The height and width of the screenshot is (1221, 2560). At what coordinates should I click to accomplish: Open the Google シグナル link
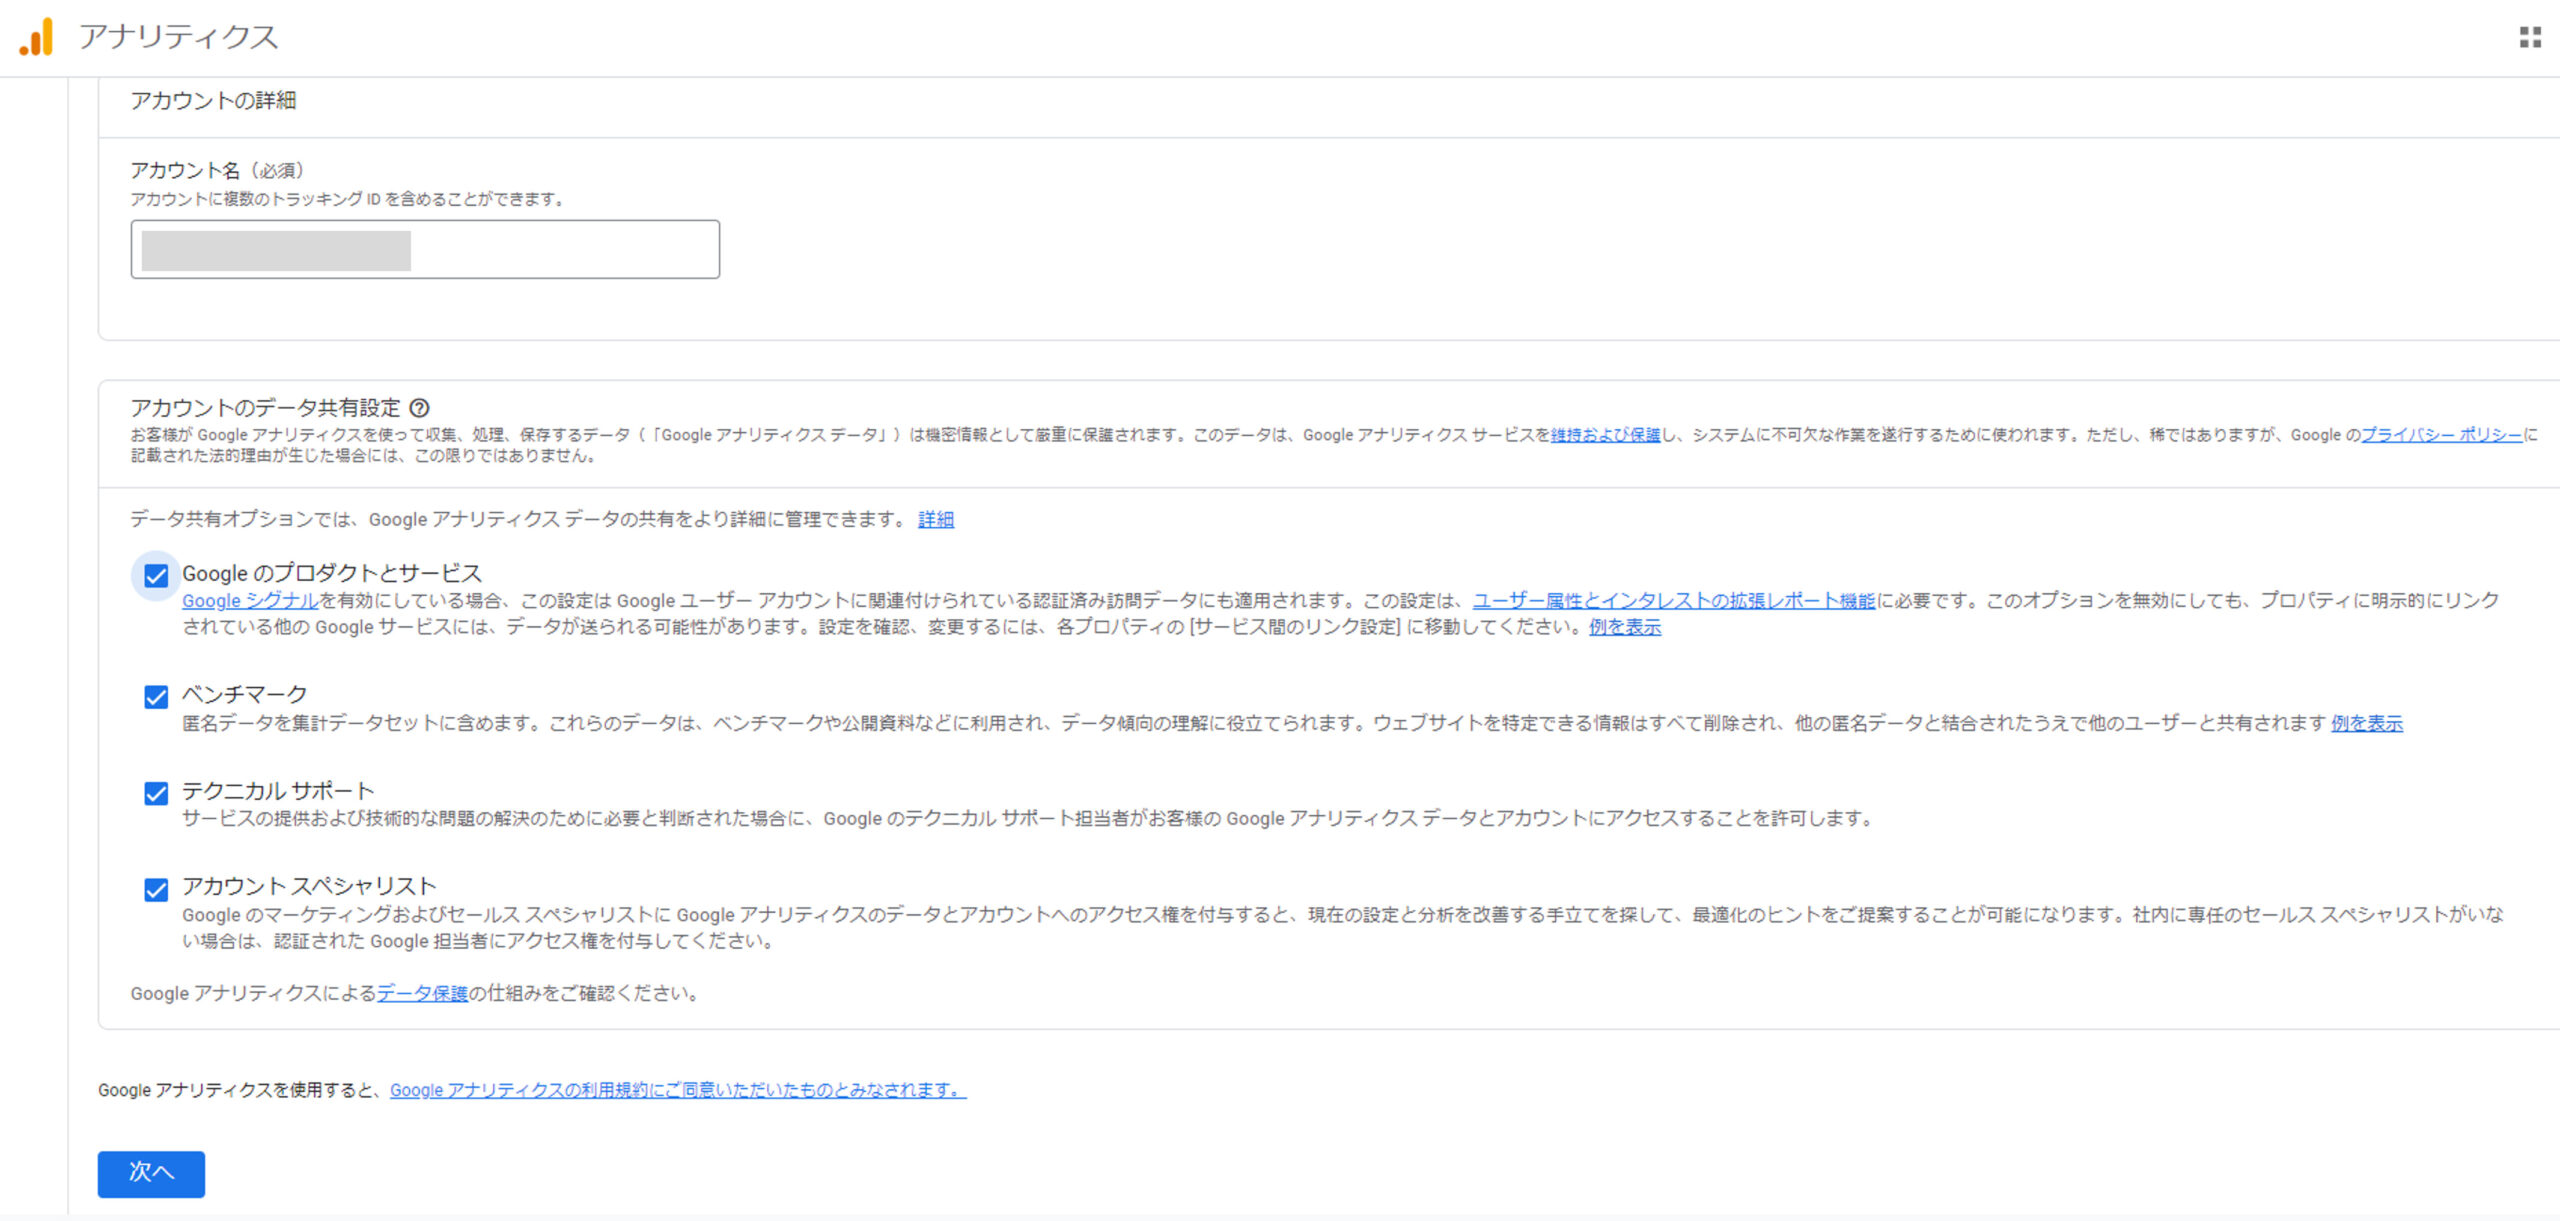250,601
